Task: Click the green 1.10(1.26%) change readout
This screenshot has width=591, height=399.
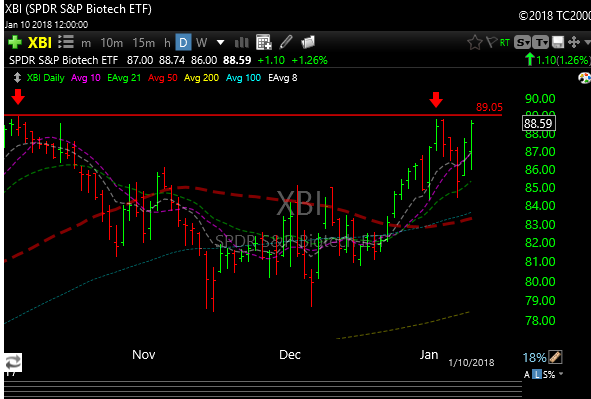Action: pyautogui.click(x=563, y=60)
